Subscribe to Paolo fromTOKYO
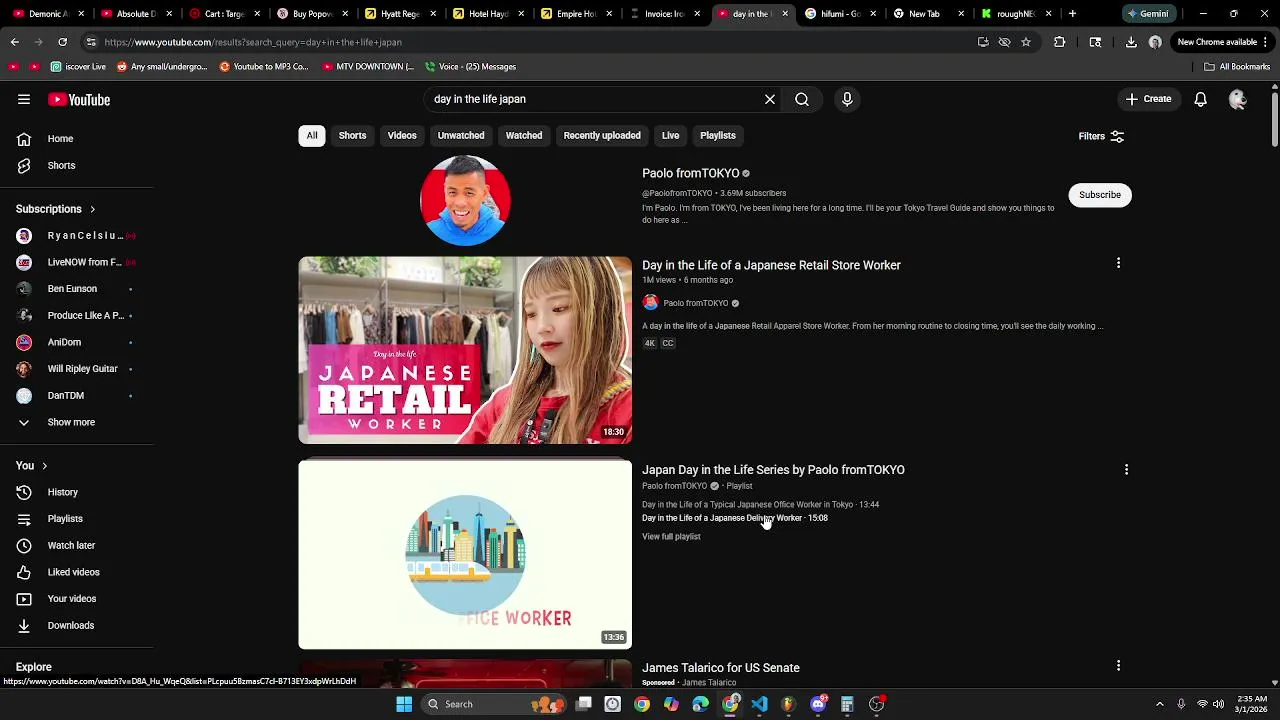This screenshot has height=720, width=1280. pyautogui.click(x=1100, y=195)
